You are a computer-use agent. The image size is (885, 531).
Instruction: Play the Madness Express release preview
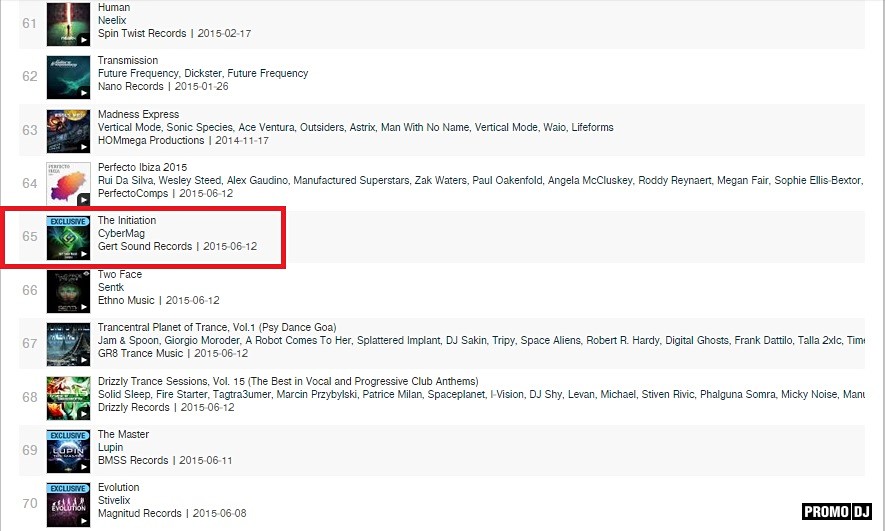tap(84, 147)
